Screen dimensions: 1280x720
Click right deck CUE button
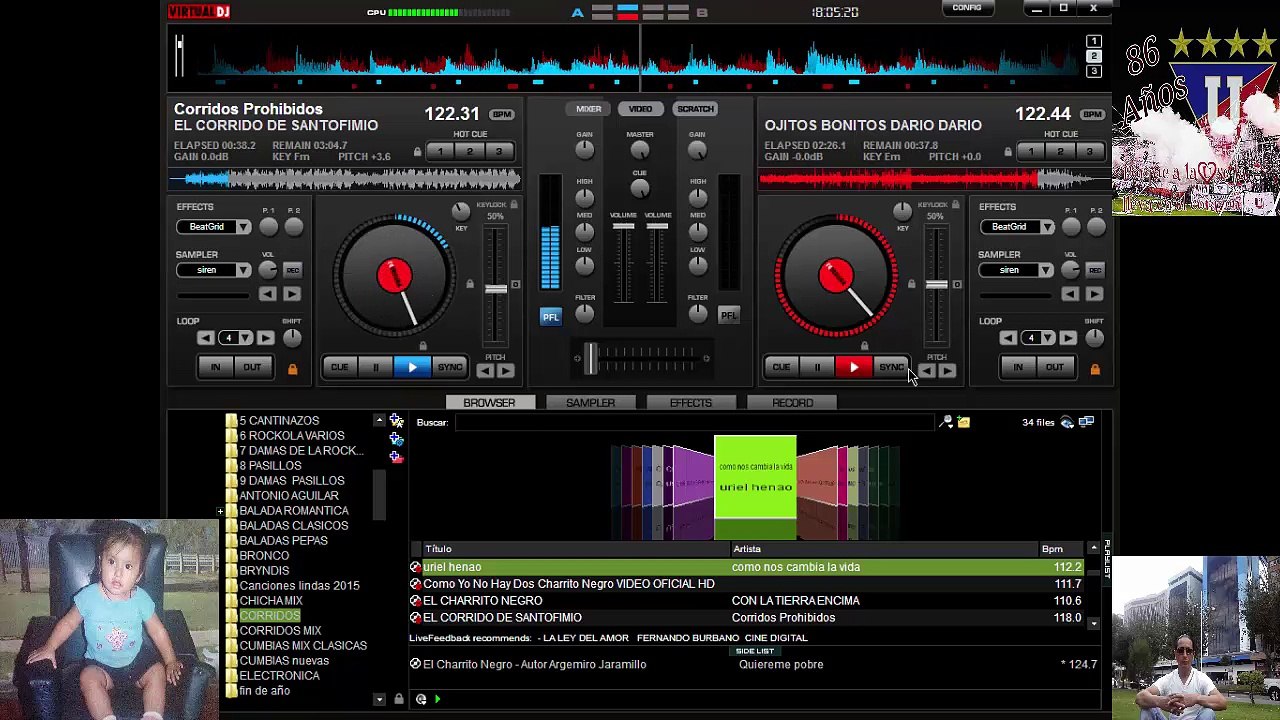tap(781, 368)
